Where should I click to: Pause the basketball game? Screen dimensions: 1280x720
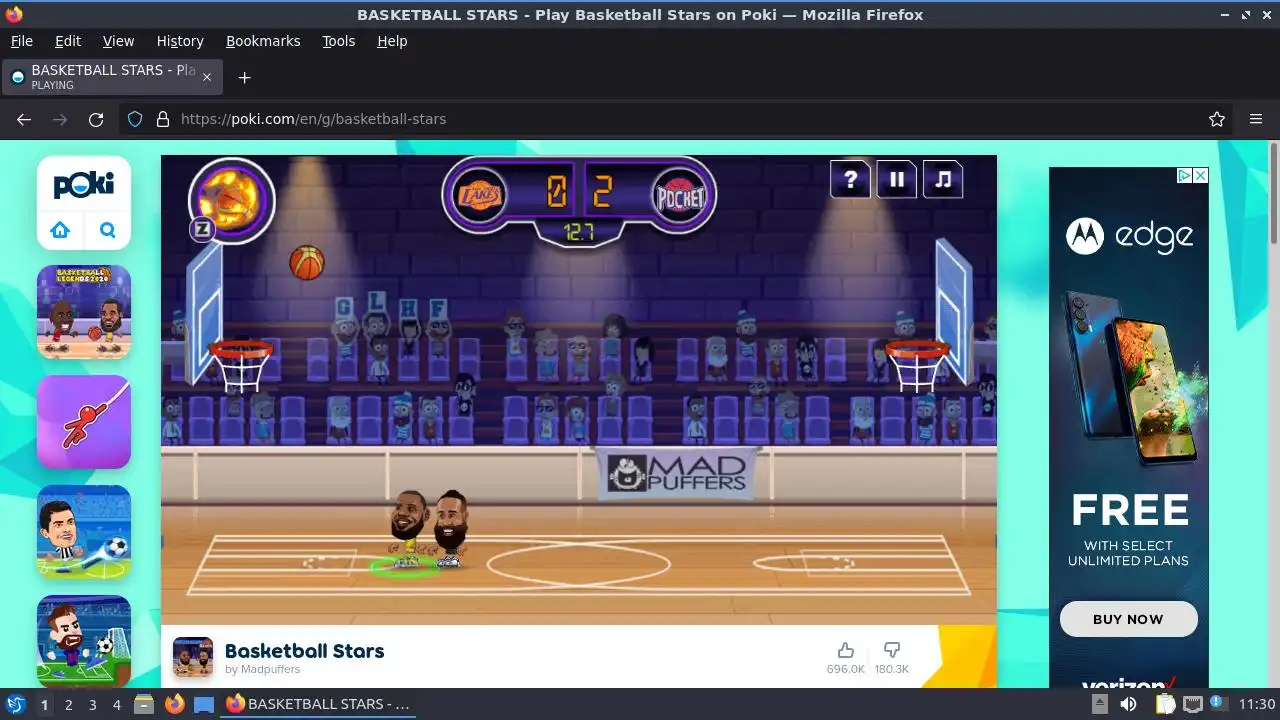pyautogui.click(x=897, y=180)
